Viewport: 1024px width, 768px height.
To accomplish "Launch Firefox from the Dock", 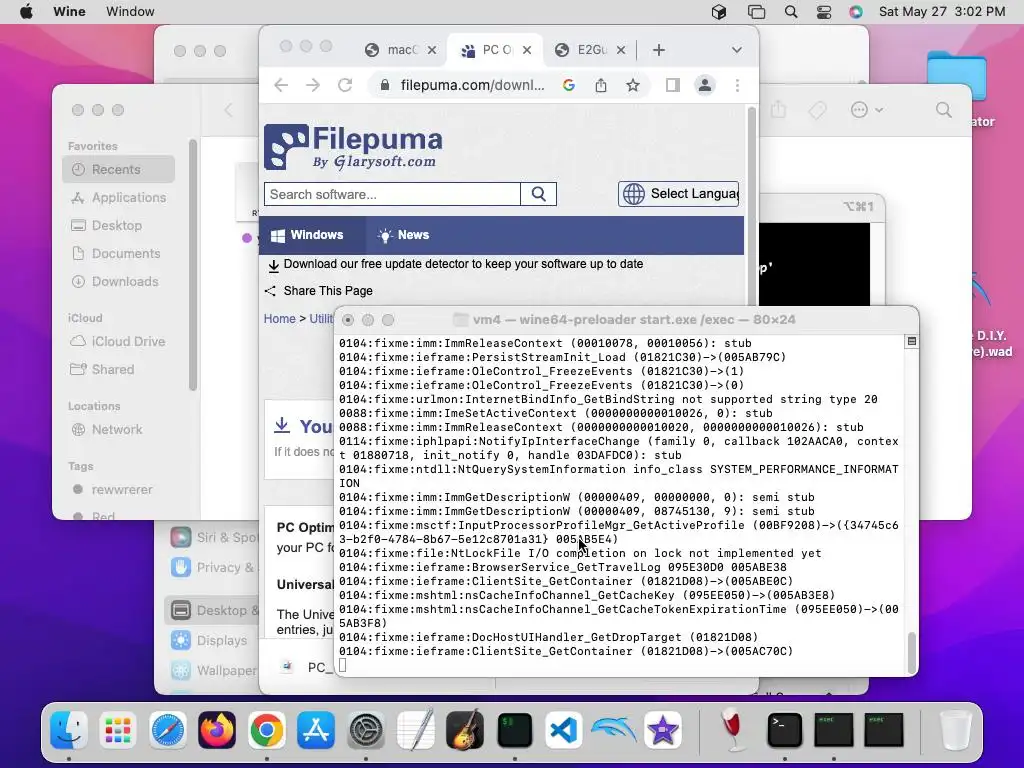I will pyautogui.click(x=217, y=729).
